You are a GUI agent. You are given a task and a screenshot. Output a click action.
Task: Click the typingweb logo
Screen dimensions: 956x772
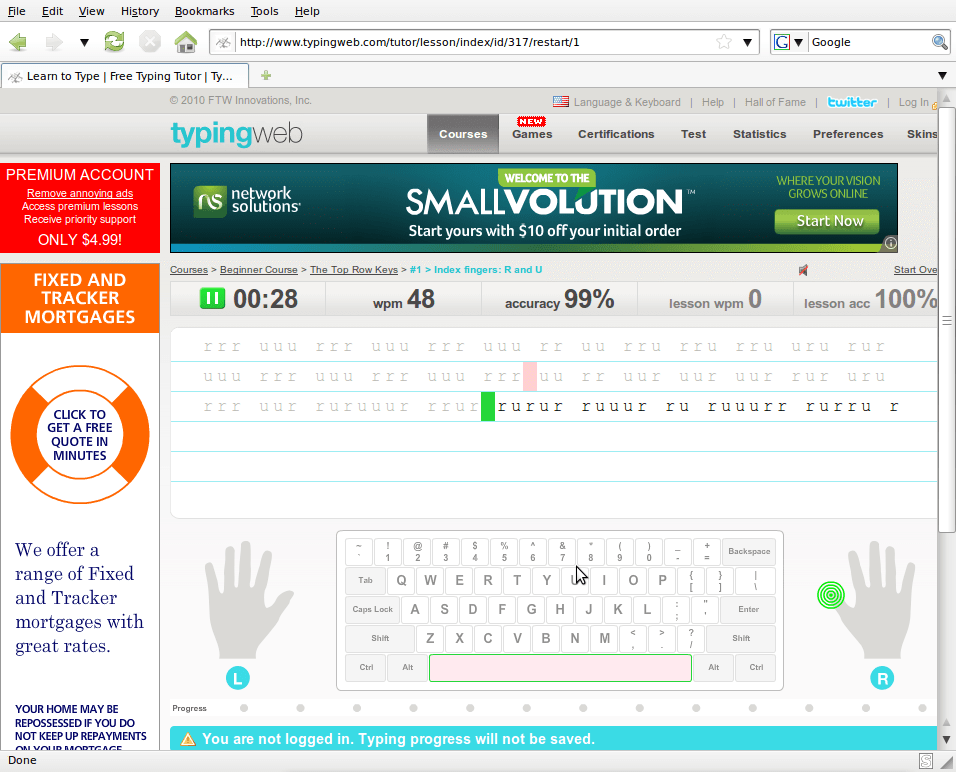(236, 133)
